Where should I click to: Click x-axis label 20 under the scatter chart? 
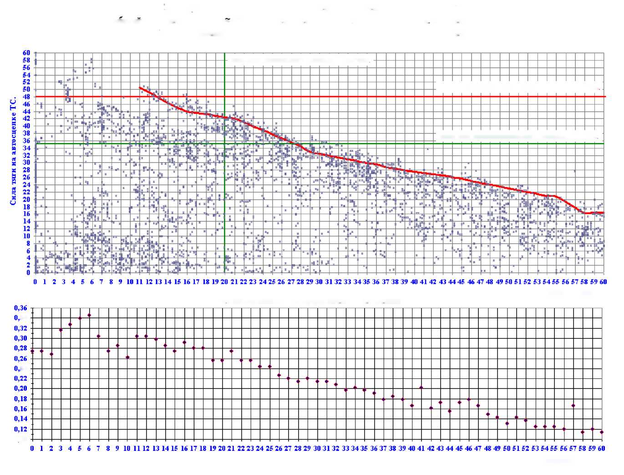click(224, 281)
